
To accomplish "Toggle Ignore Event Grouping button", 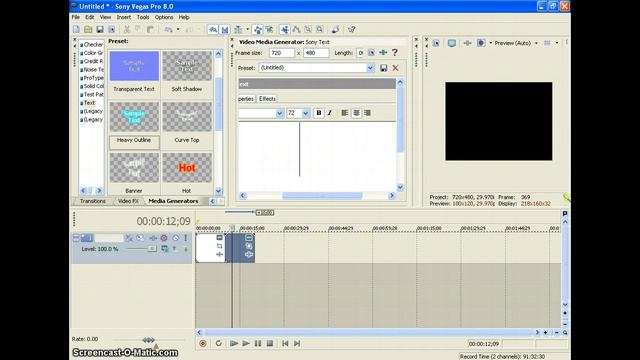I will point(269,29).
